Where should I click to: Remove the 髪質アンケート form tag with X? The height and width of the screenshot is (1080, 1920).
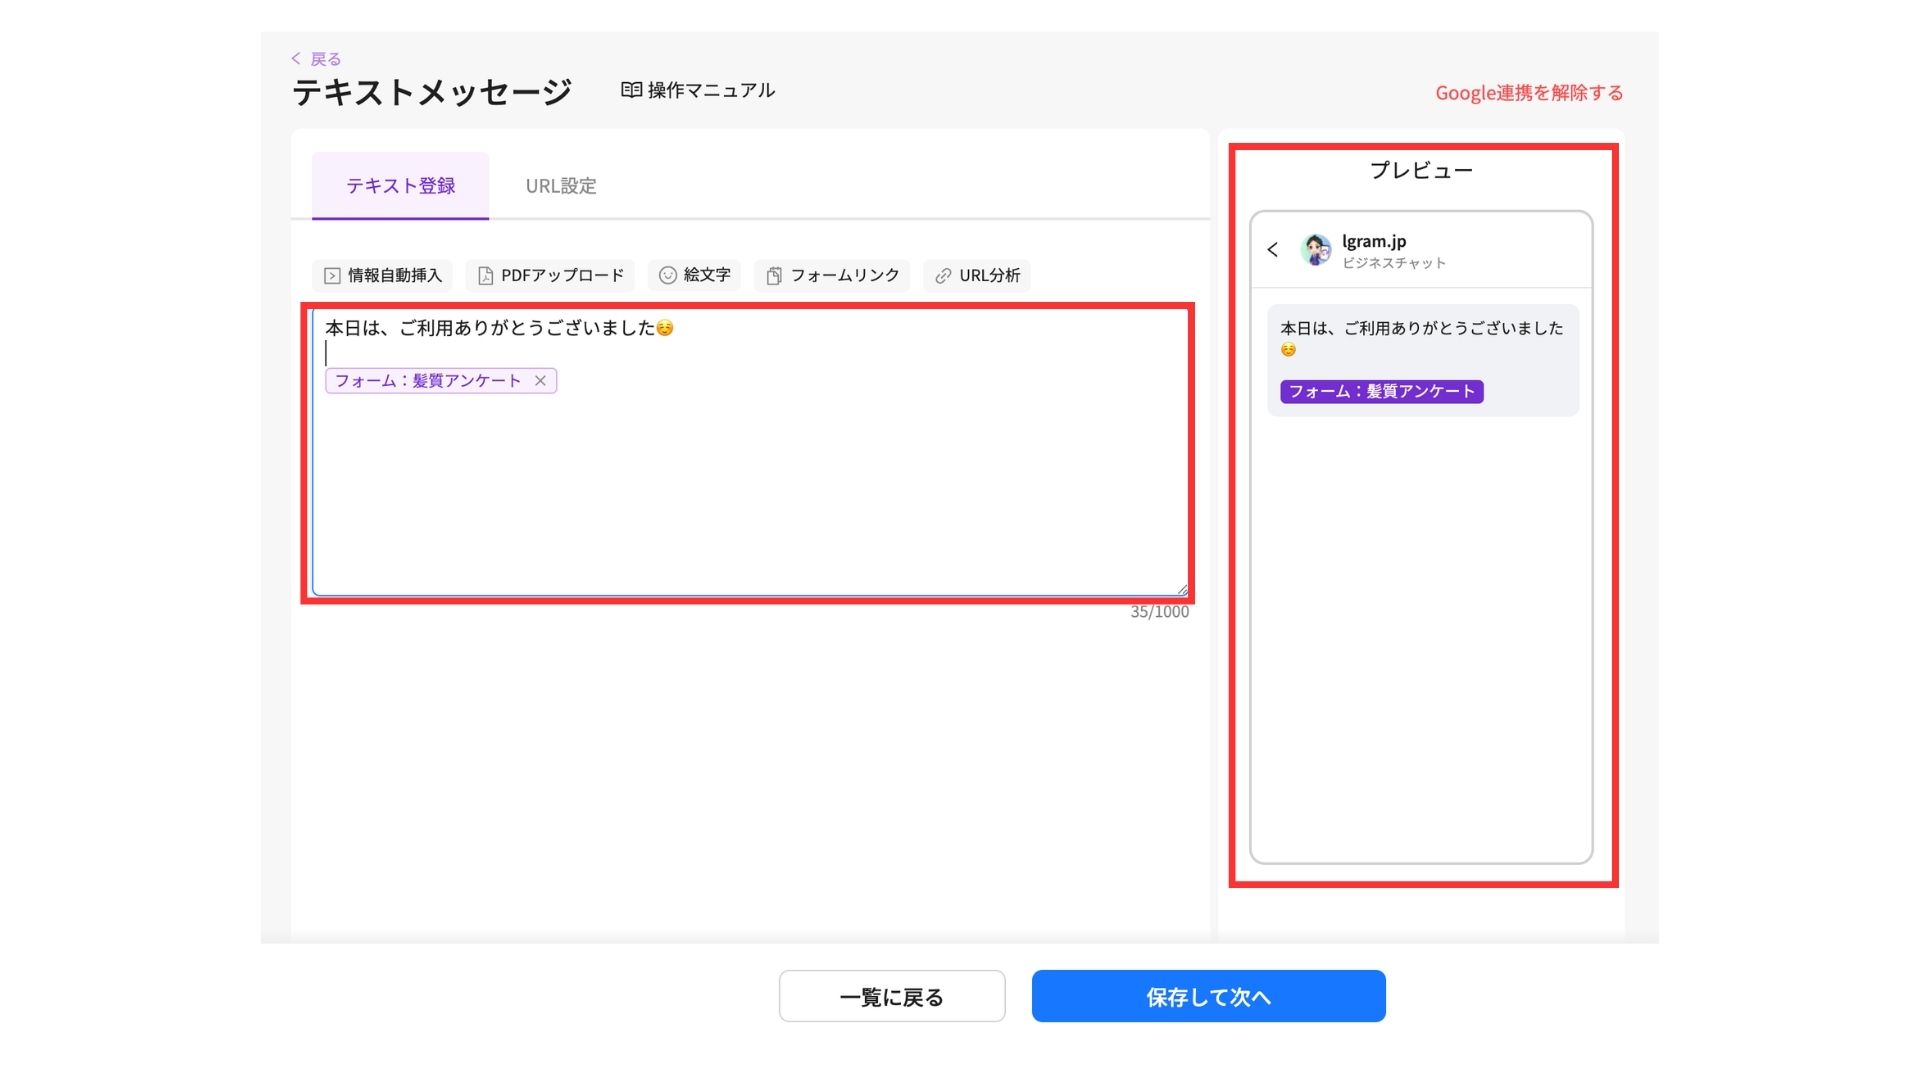pyautogui.click(x=540, y=381)
